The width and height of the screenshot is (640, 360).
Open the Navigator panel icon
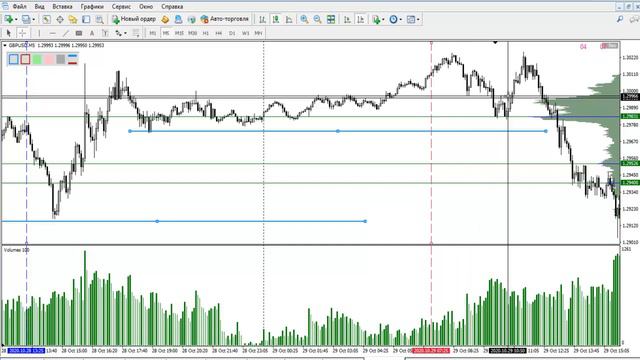pos(73,19)
